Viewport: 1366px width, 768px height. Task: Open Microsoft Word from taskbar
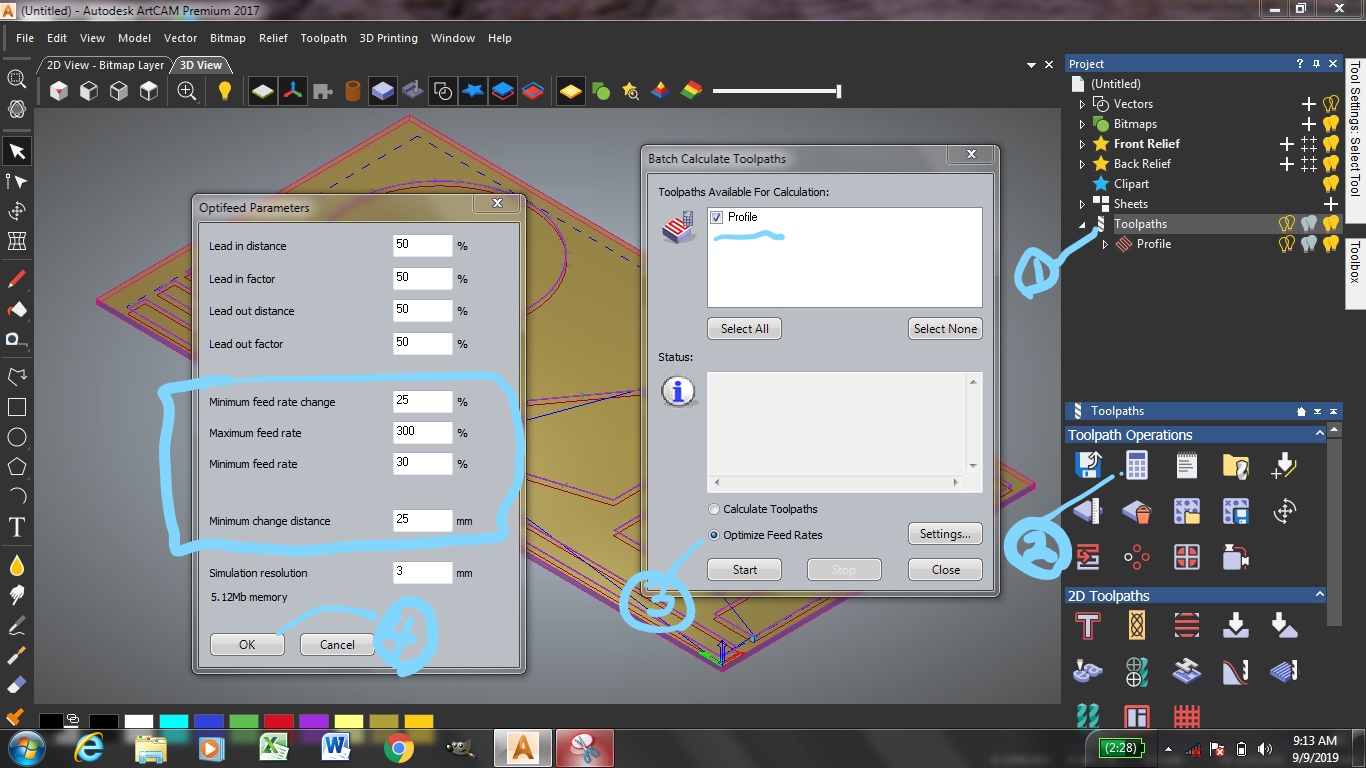pos(336,747)
